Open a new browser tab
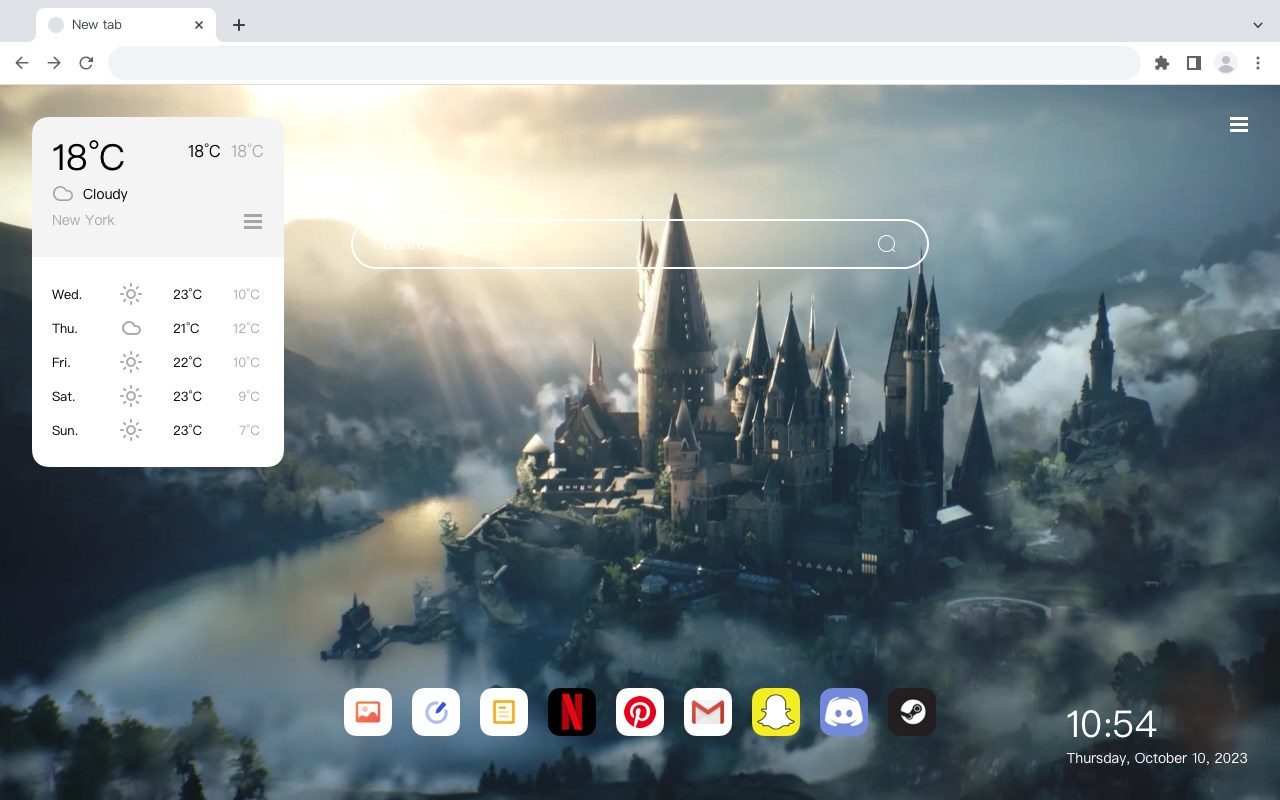Screen dimensions: 1280x800 (x=238, y=25)
